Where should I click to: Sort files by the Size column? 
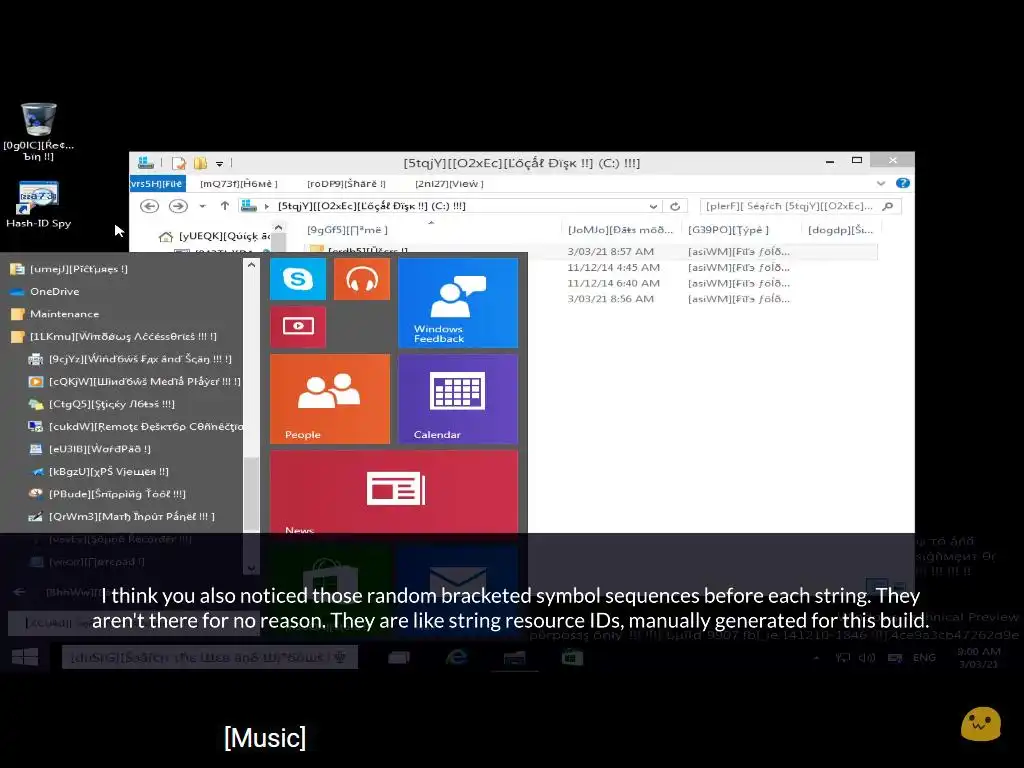pos(840,230)
